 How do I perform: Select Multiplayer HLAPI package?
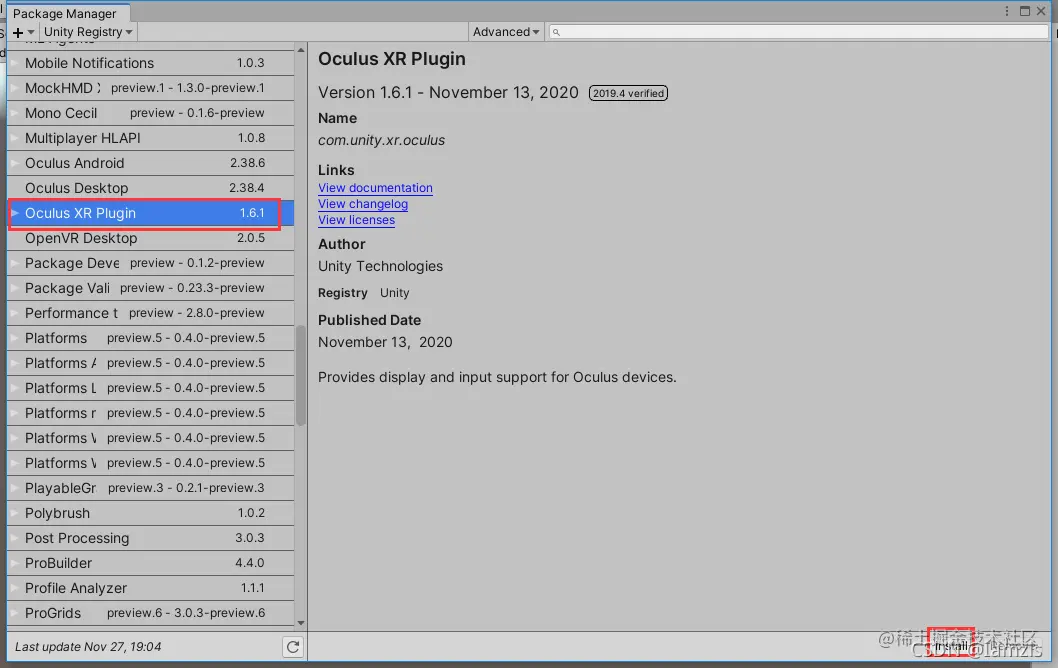pyautogui.click(x=150, y=138)
